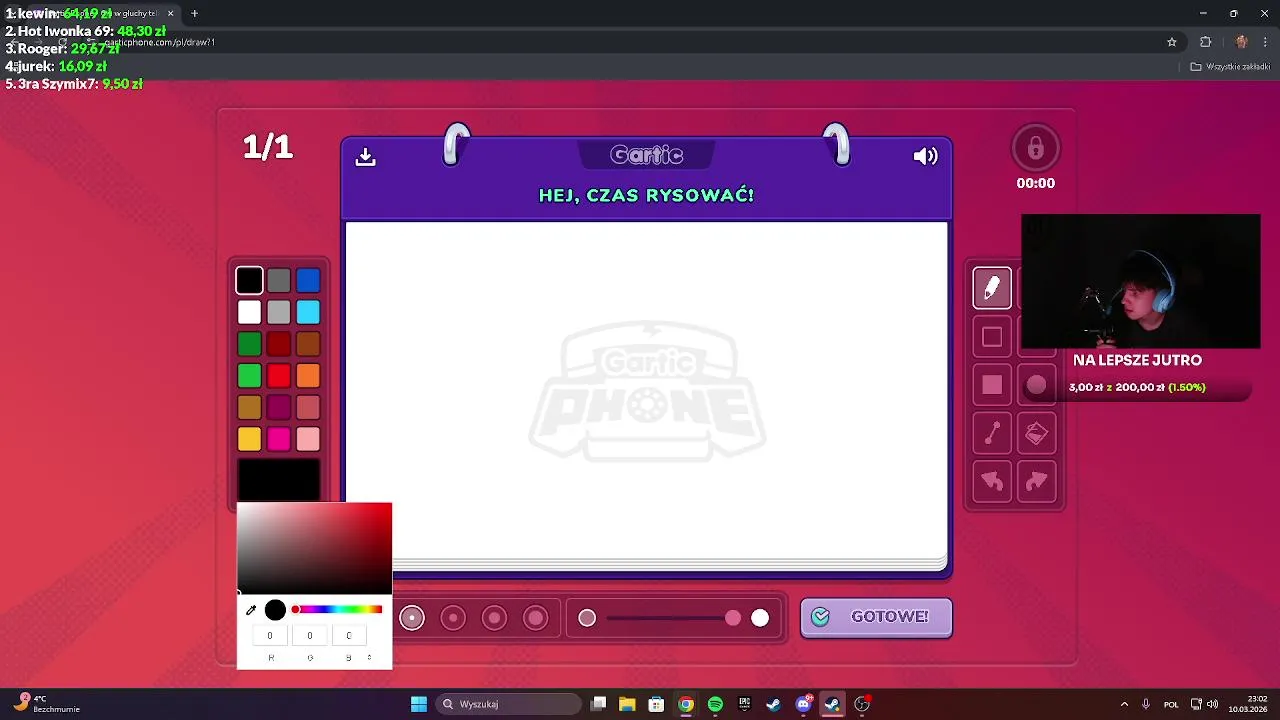Select the filled ellipse tool
The width and height of the screenshot is (1280, 720).
pyautogui.click(x=1036, y=385)
